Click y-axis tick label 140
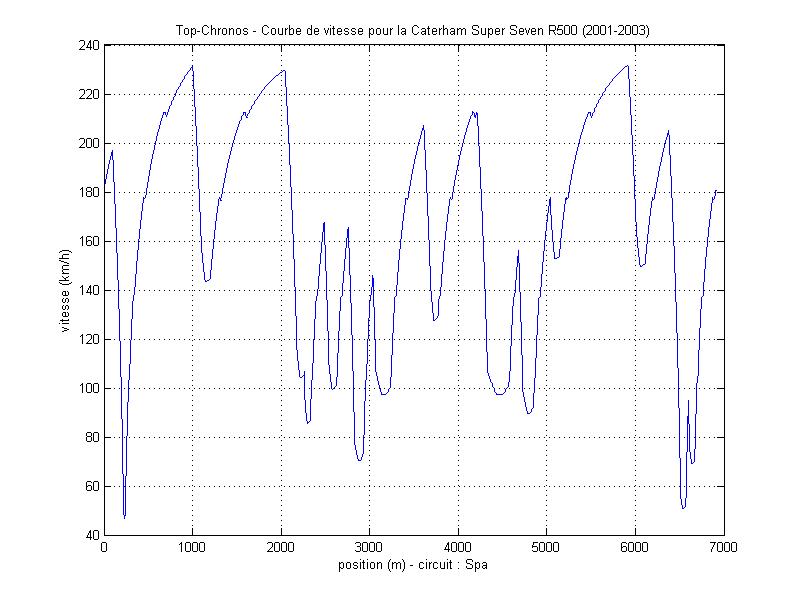 [89, 290]
